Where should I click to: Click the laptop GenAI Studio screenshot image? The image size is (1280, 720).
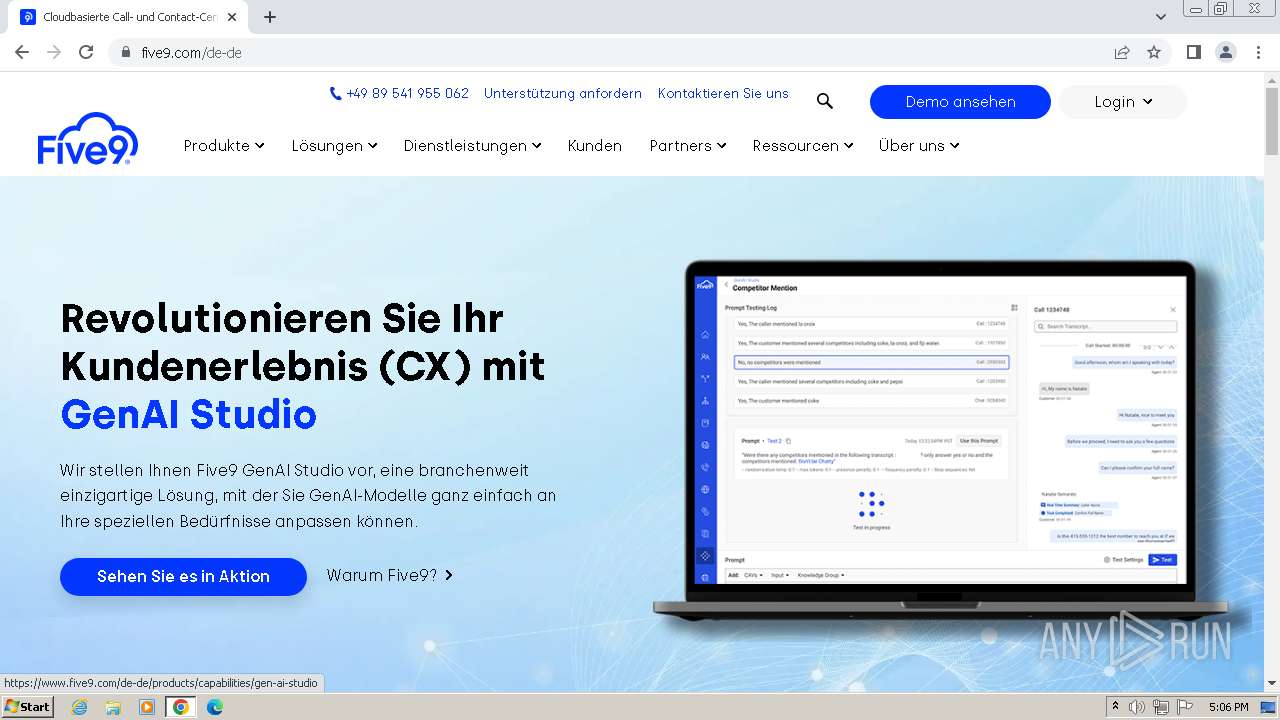click(940, 438)
